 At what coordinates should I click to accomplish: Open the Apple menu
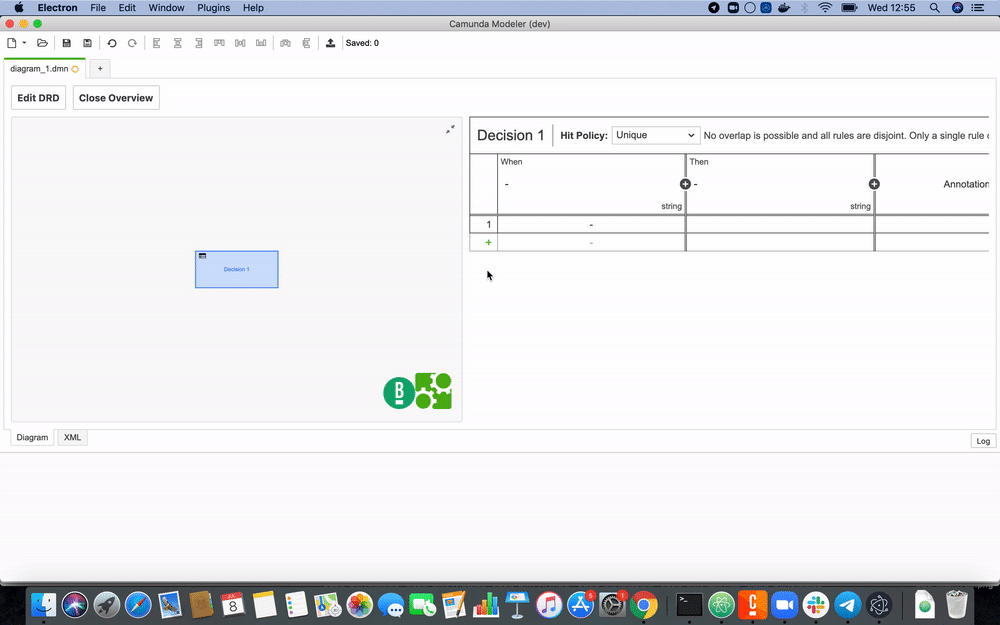point(18,8)
